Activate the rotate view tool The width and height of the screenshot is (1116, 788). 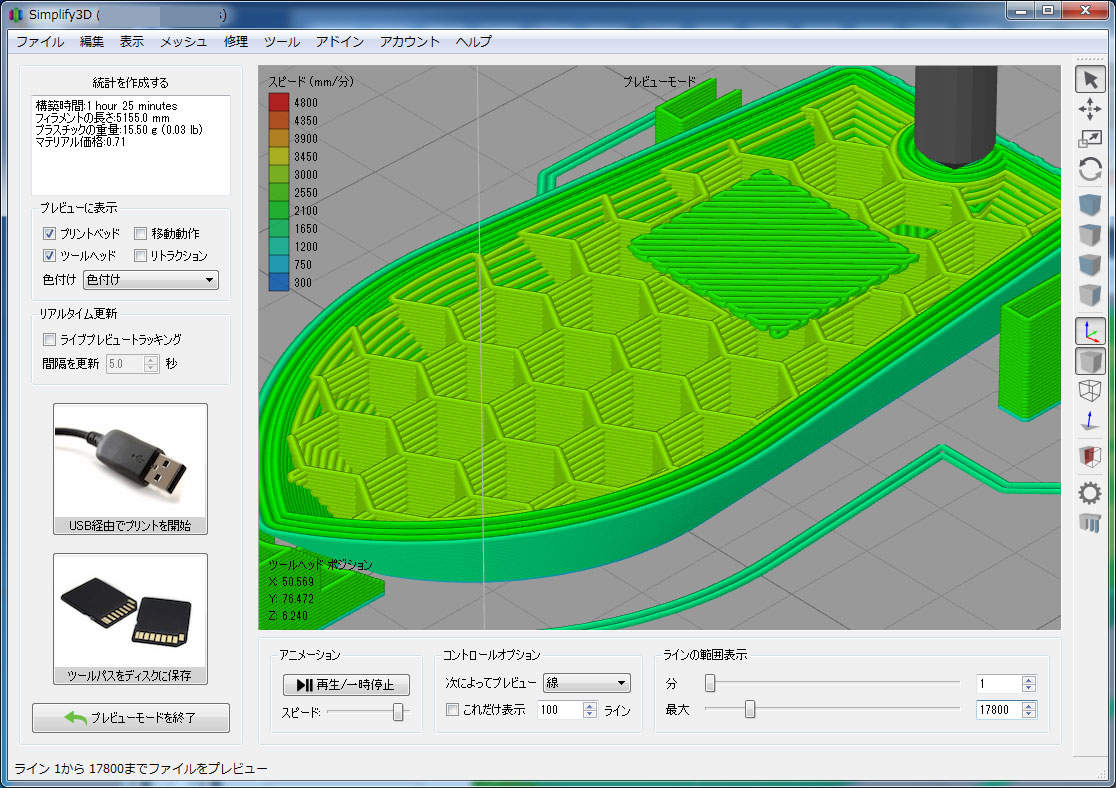tap(1090, 170)
